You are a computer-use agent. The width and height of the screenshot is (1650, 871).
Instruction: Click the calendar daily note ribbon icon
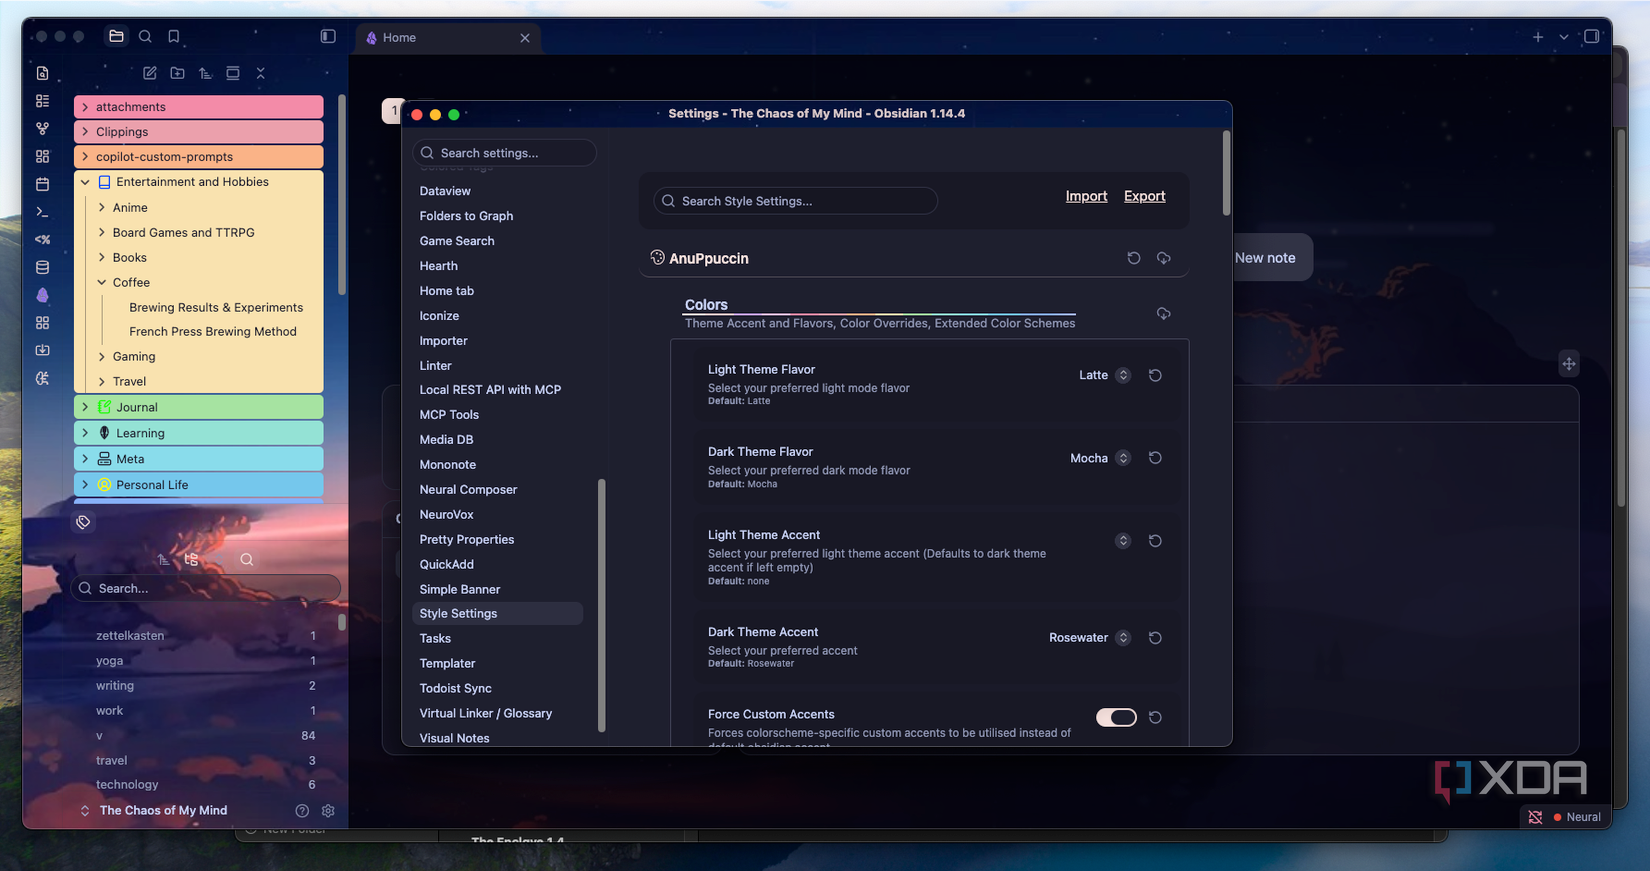click(42, 184)
